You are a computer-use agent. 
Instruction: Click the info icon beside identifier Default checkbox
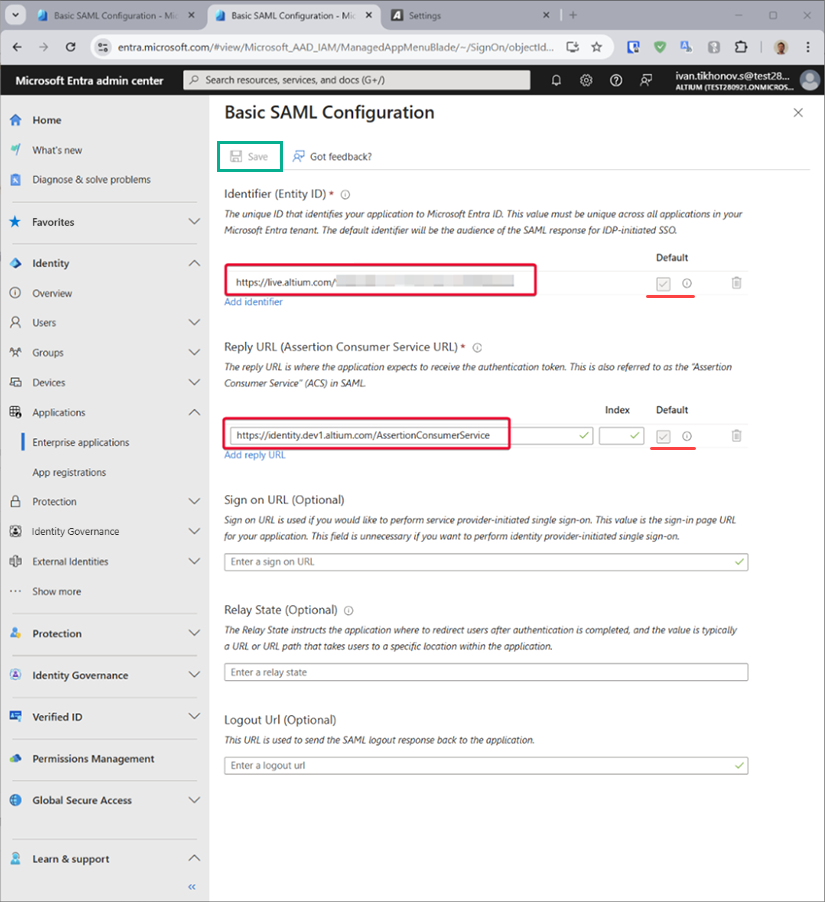pos(687,283)
